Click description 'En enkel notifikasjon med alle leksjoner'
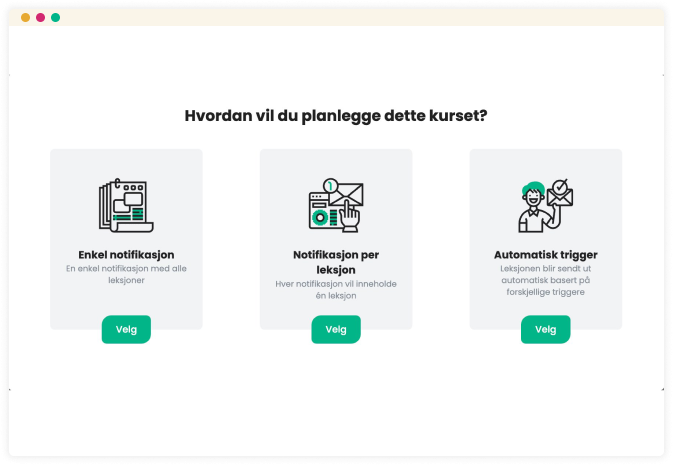This screenshot has width=673, height=465. pos(126,274)
